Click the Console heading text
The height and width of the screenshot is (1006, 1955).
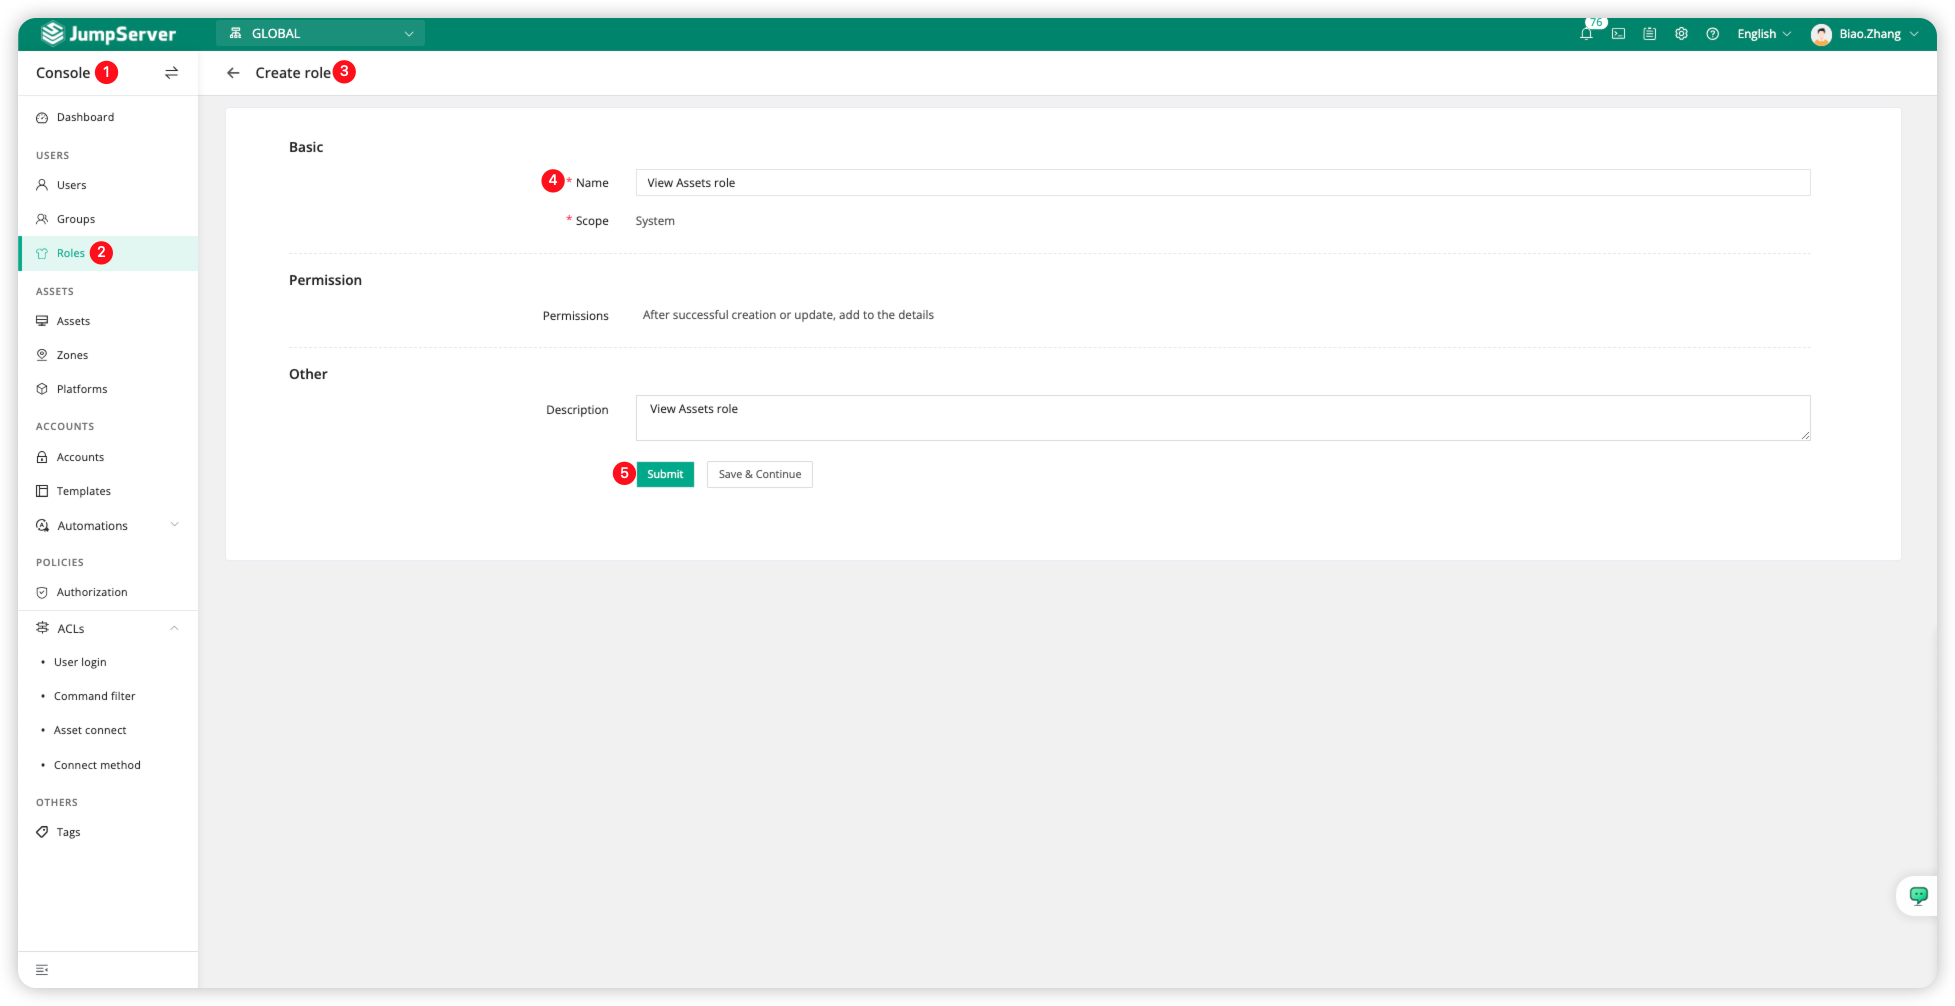[x=63, y=73]
